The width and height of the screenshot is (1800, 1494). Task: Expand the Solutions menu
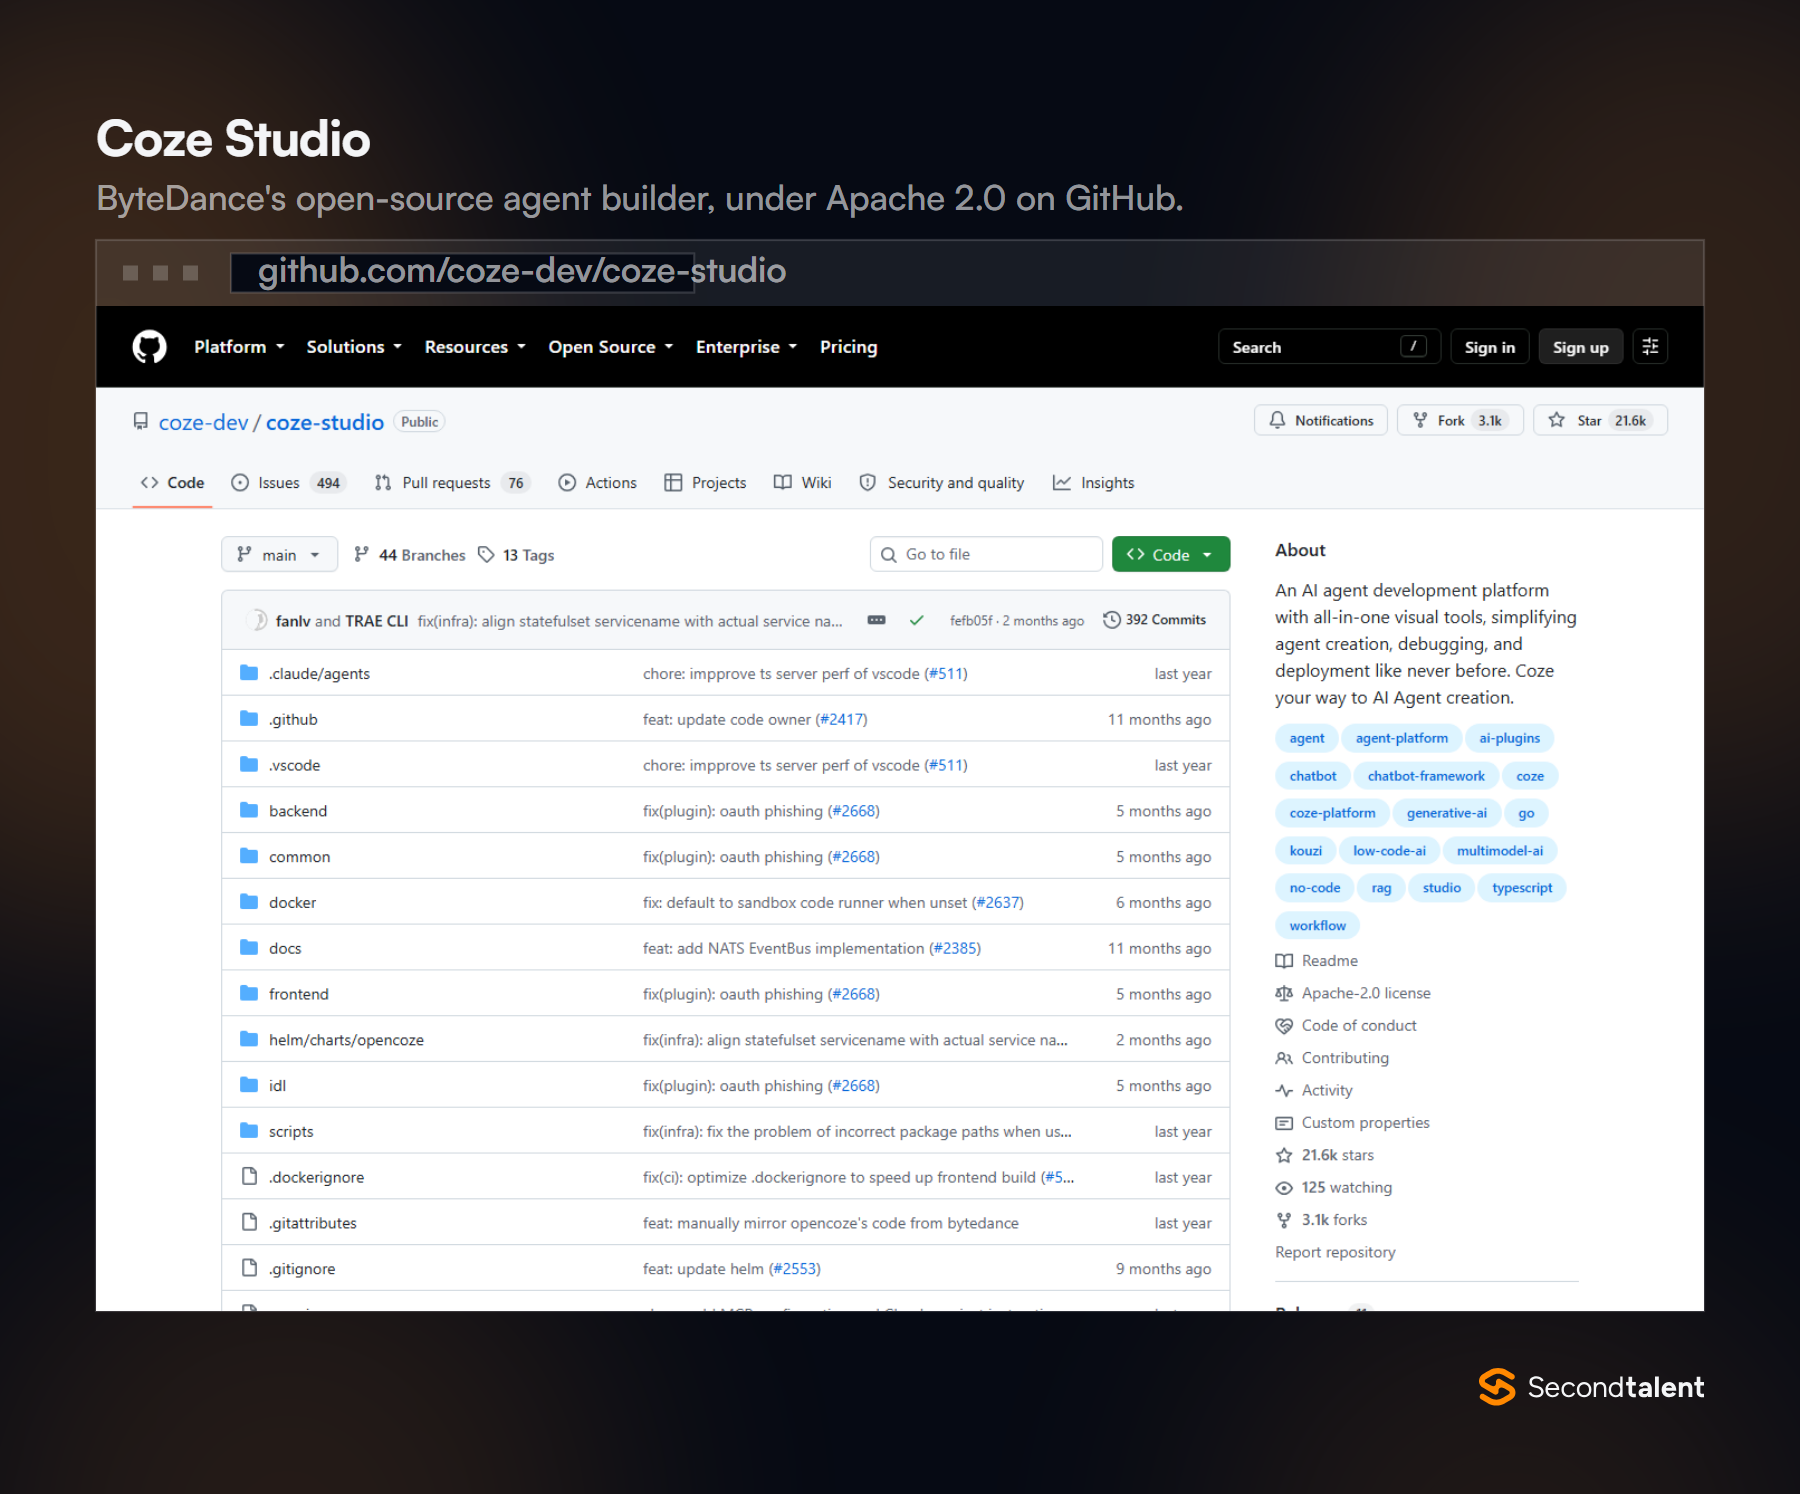[x=354, y=347]
